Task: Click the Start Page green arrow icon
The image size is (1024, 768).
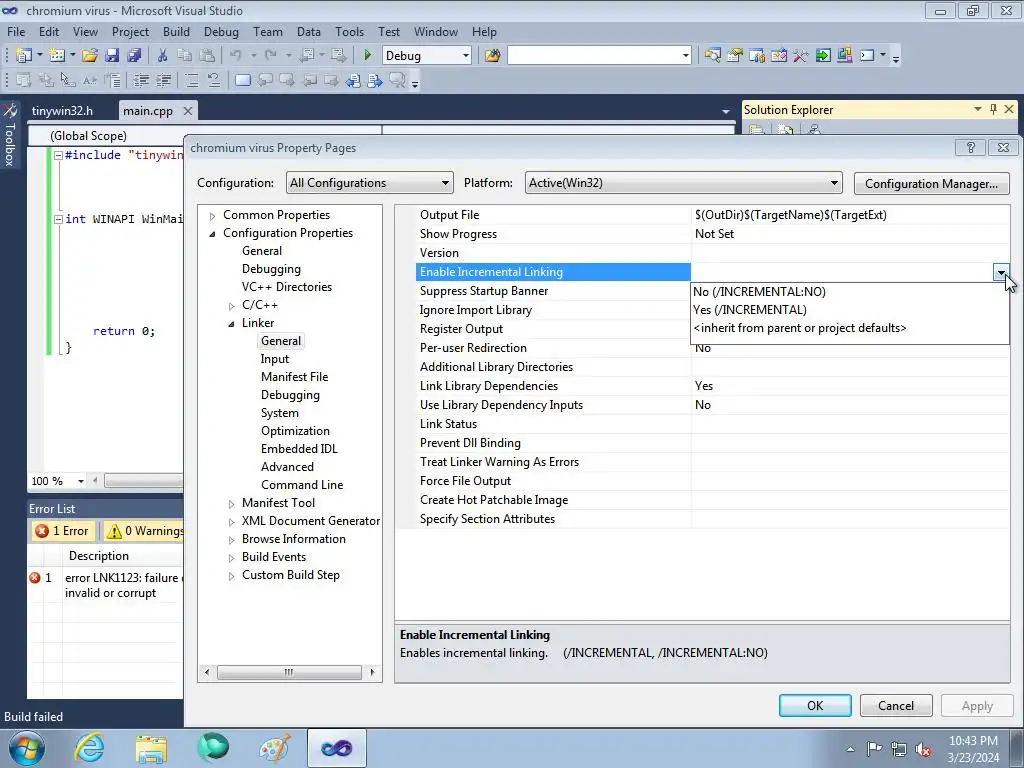Action: click(823, 56)
